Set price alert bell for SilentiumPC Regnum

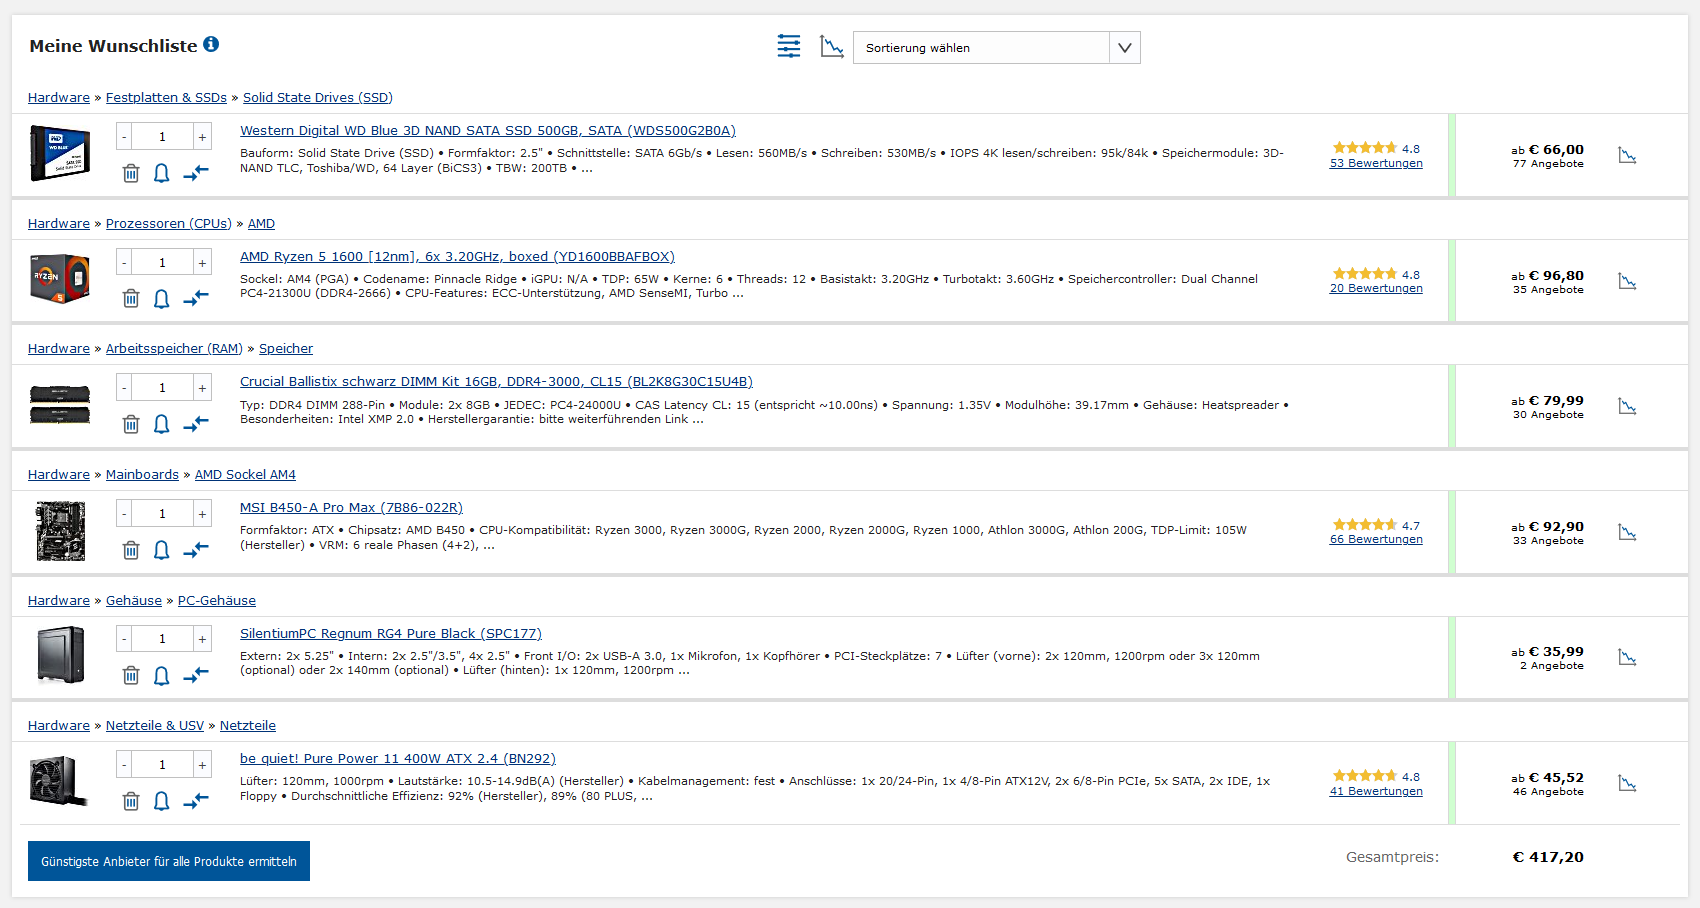coord(161,676)
